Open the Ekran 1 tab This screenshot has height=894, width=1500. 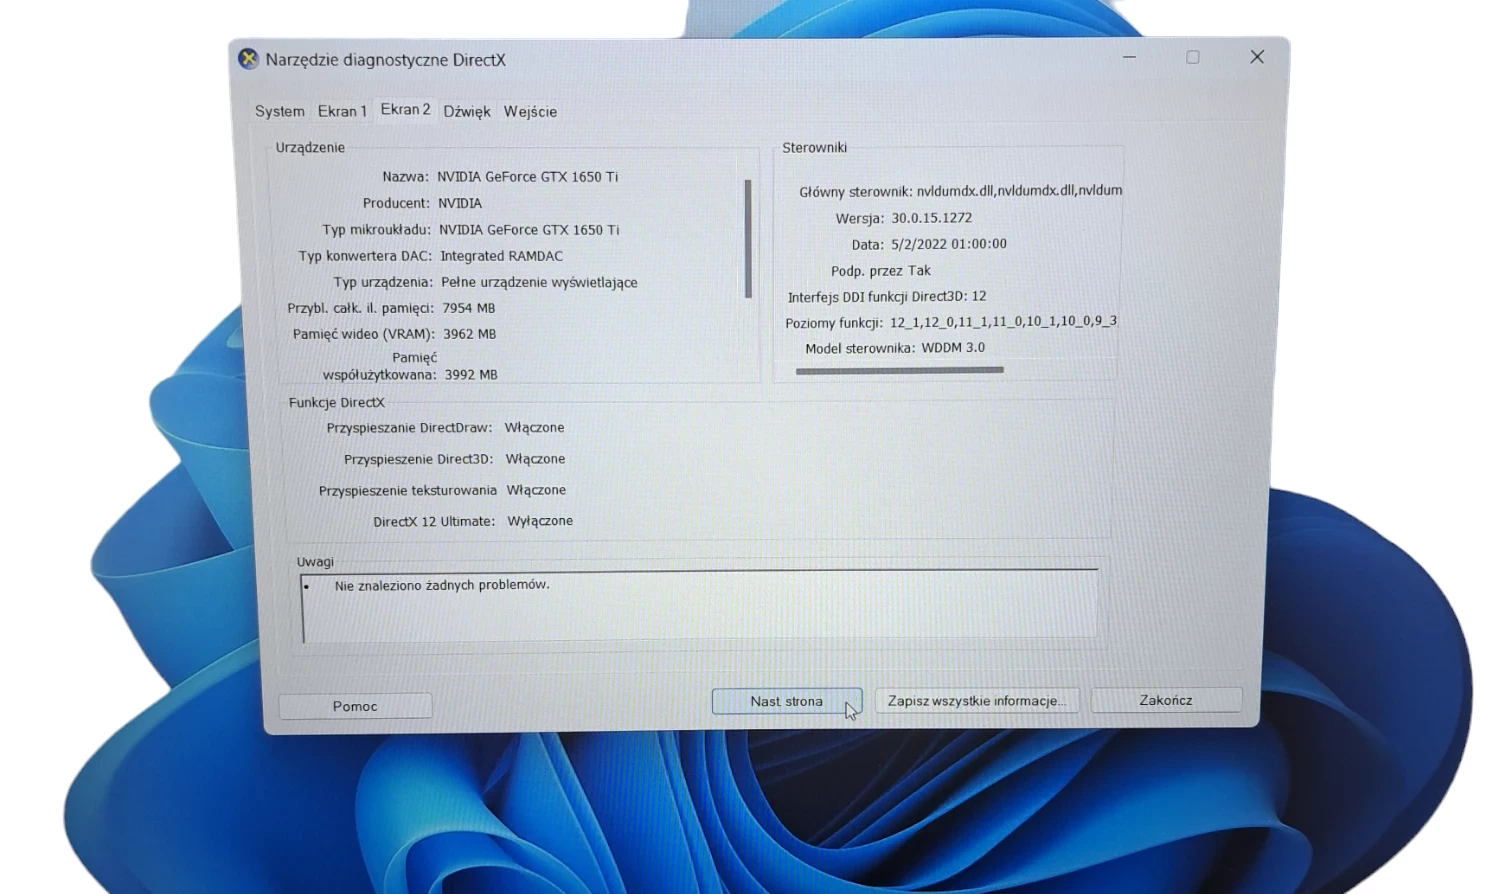342,111
